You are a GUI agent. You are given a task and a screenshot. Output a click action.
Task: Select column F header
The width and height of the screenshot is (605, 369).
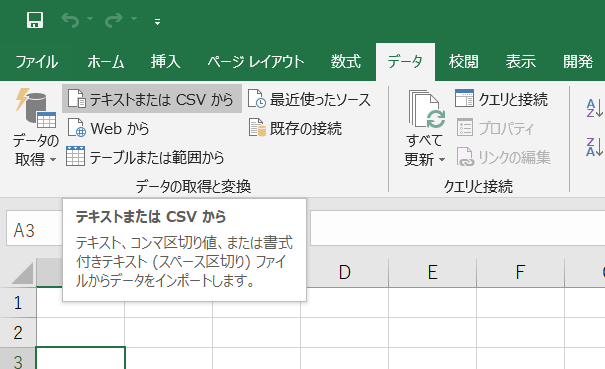(521, 273)
